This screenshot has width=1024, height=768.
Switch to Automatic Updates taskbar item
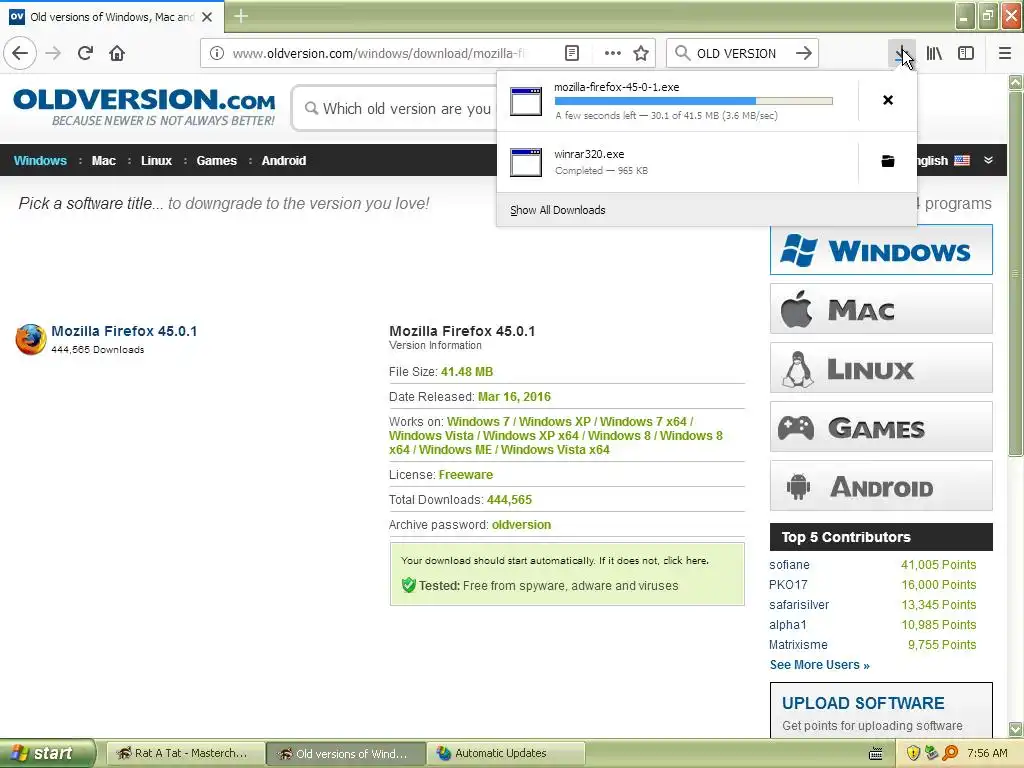[x=507, y=753]
